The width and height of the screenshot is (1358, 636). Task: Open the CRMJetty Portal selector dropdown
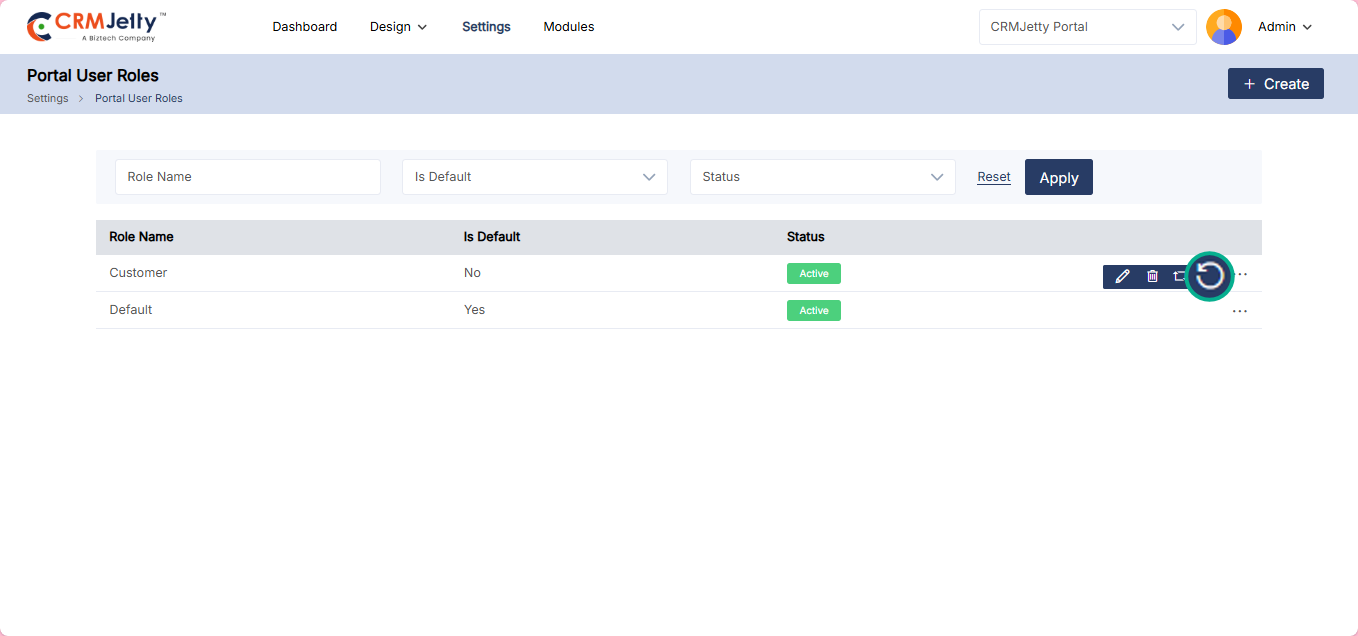[x=1087, y=27]
